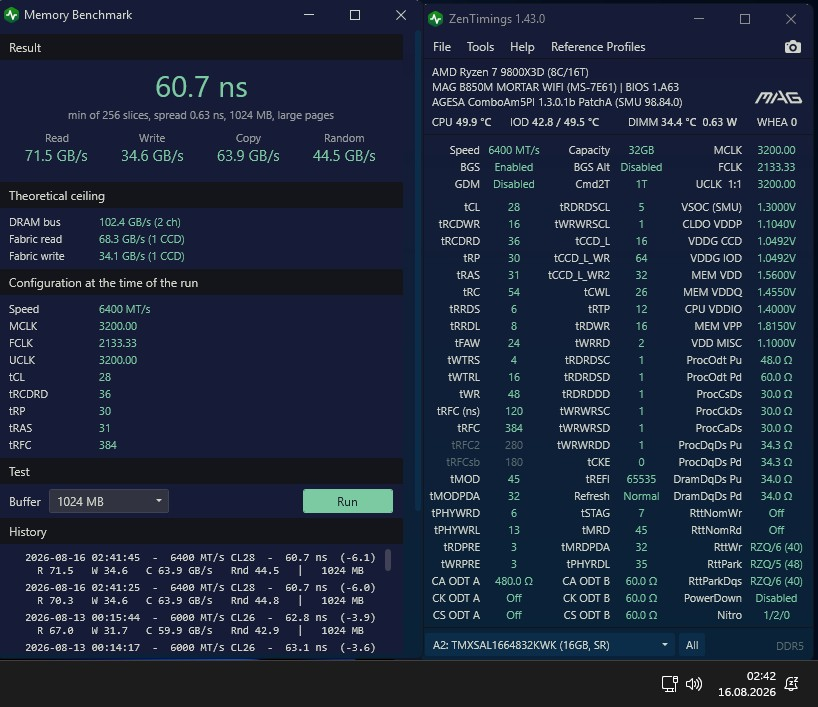818x707 pixels.
Task: Click the Copy 63.9 GB/s value
Action: click(x=248, y=156)
